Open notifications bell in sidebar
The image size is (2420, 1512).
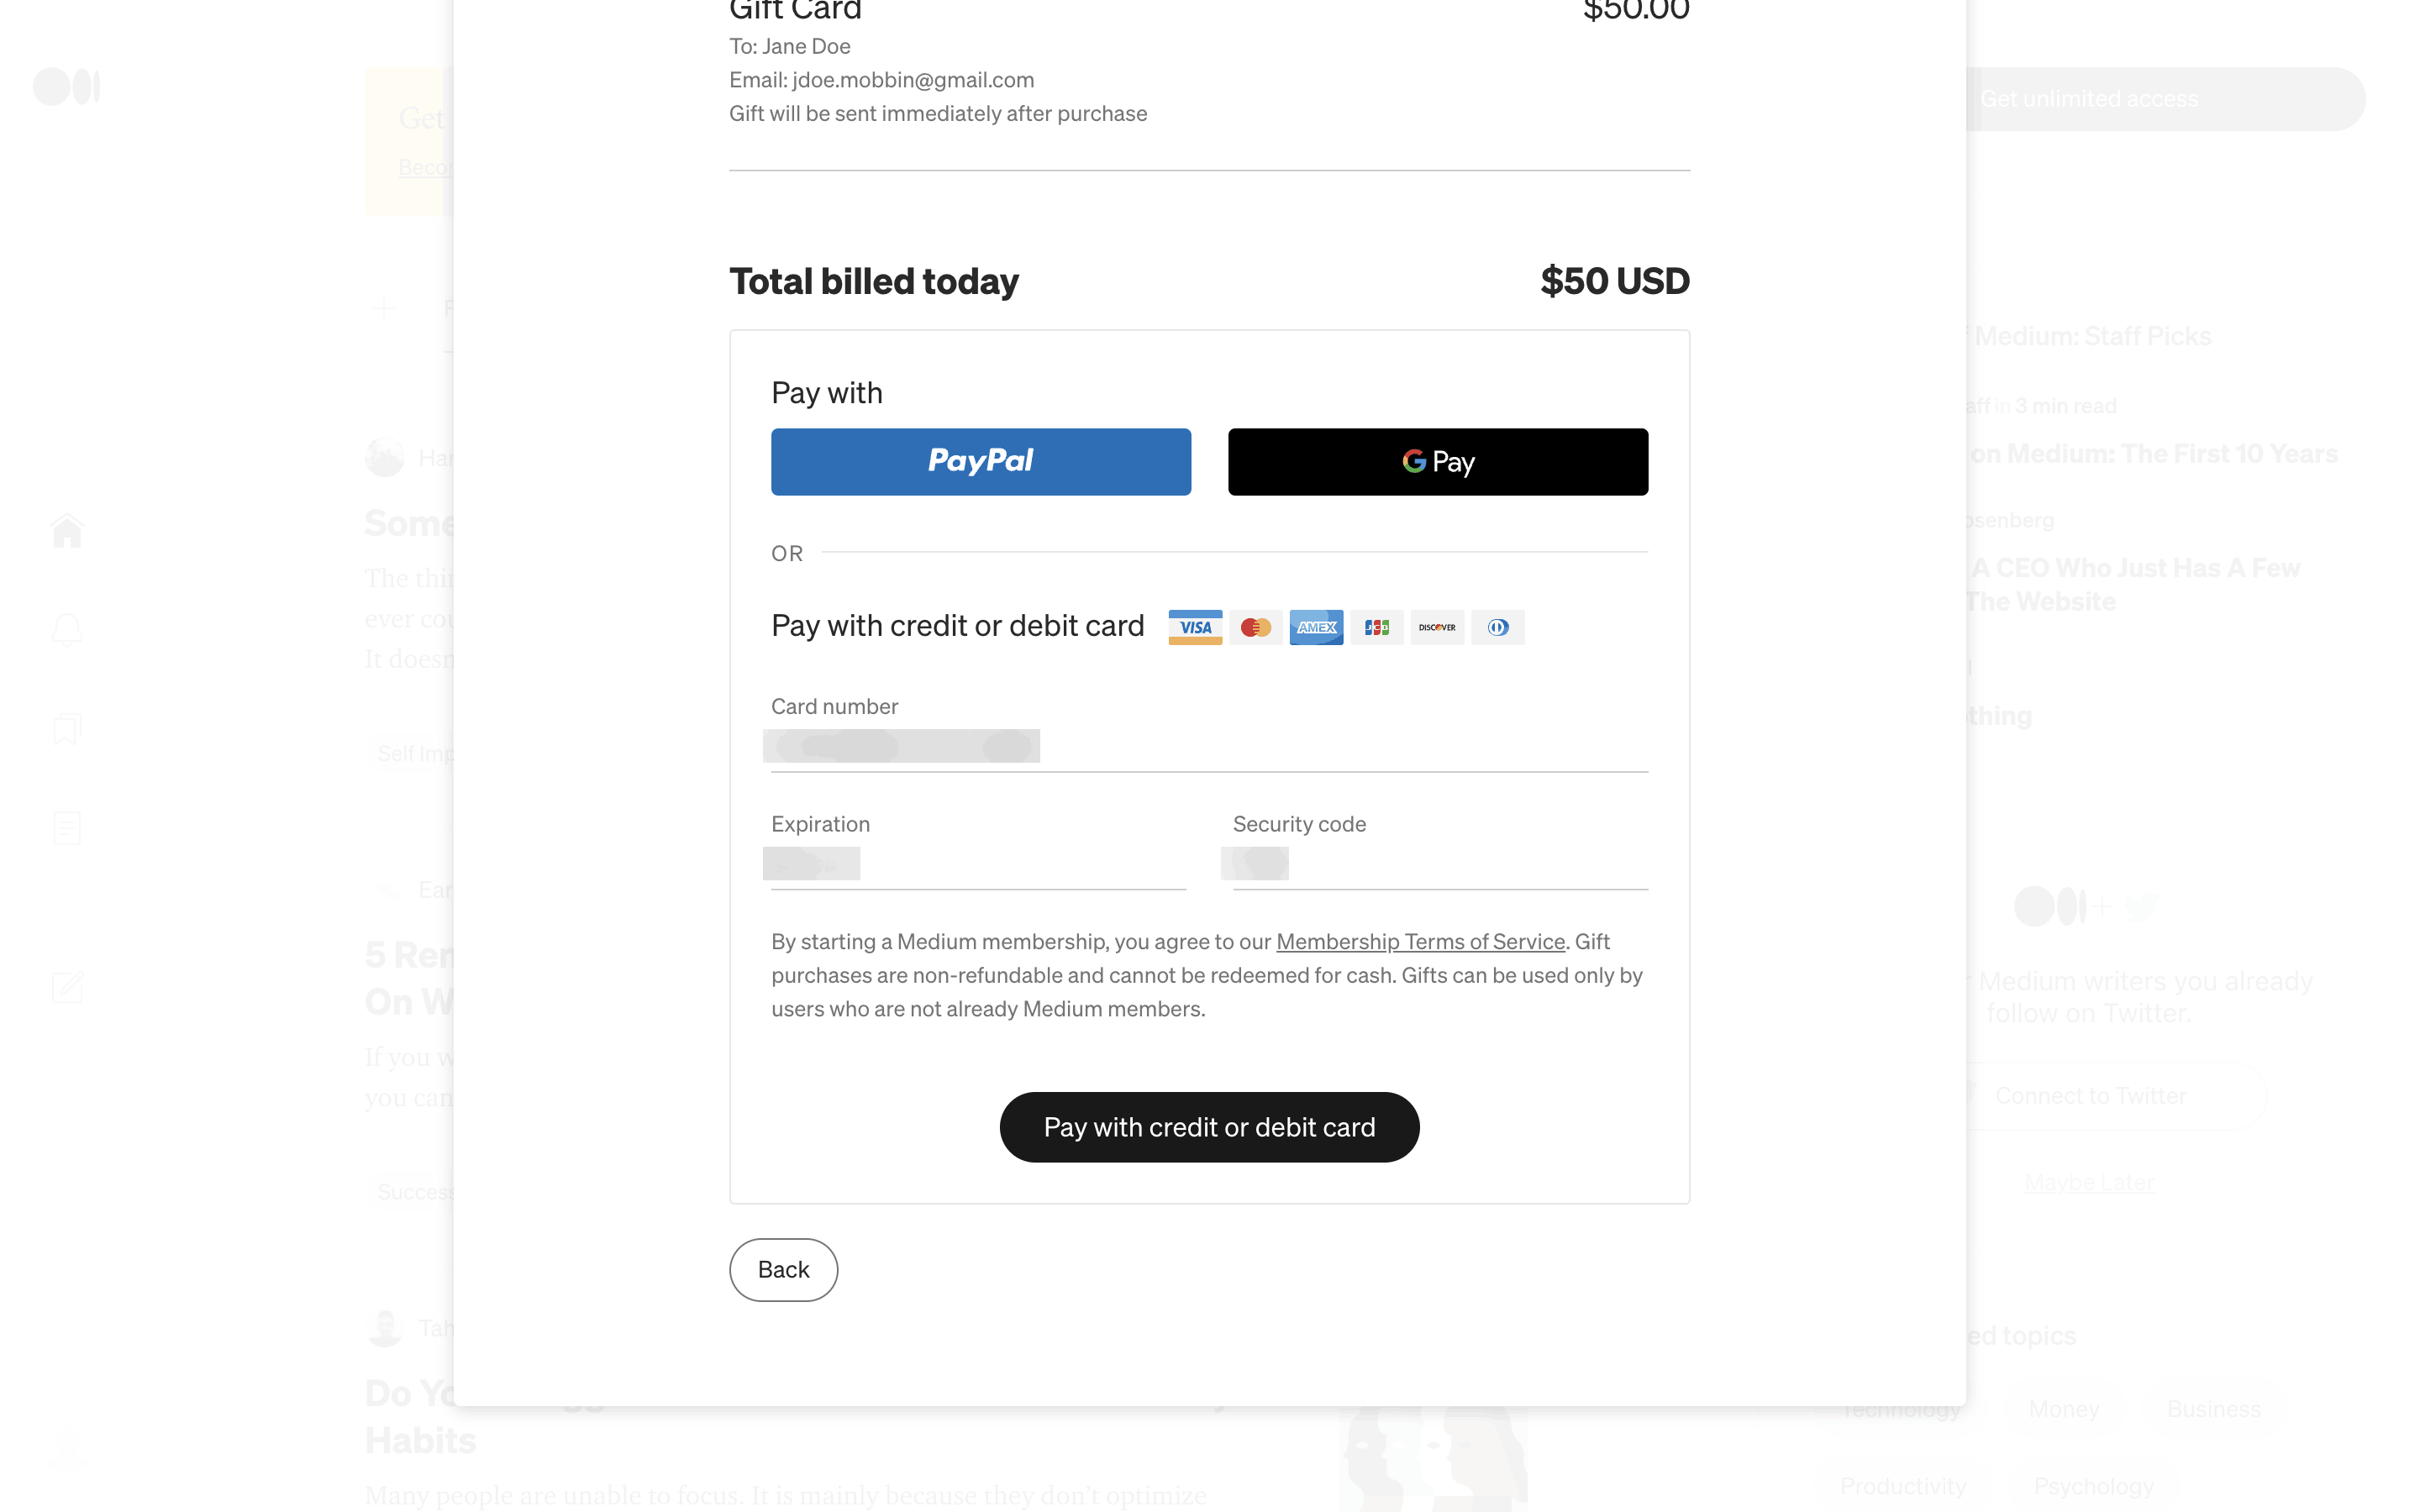[x=67, y=630]
